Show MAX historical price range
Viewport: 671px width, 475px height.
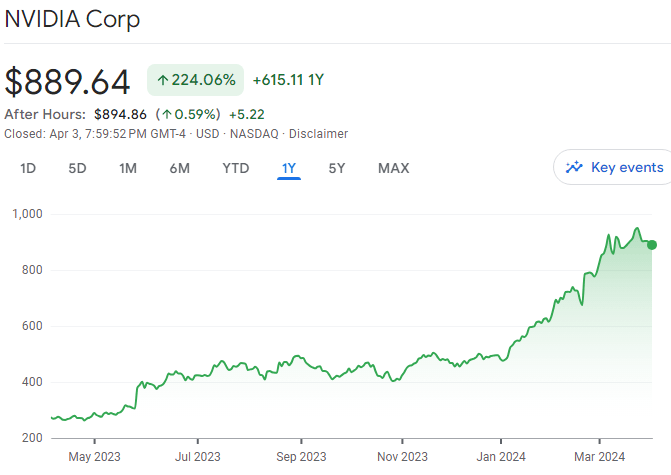coord(394,168)
